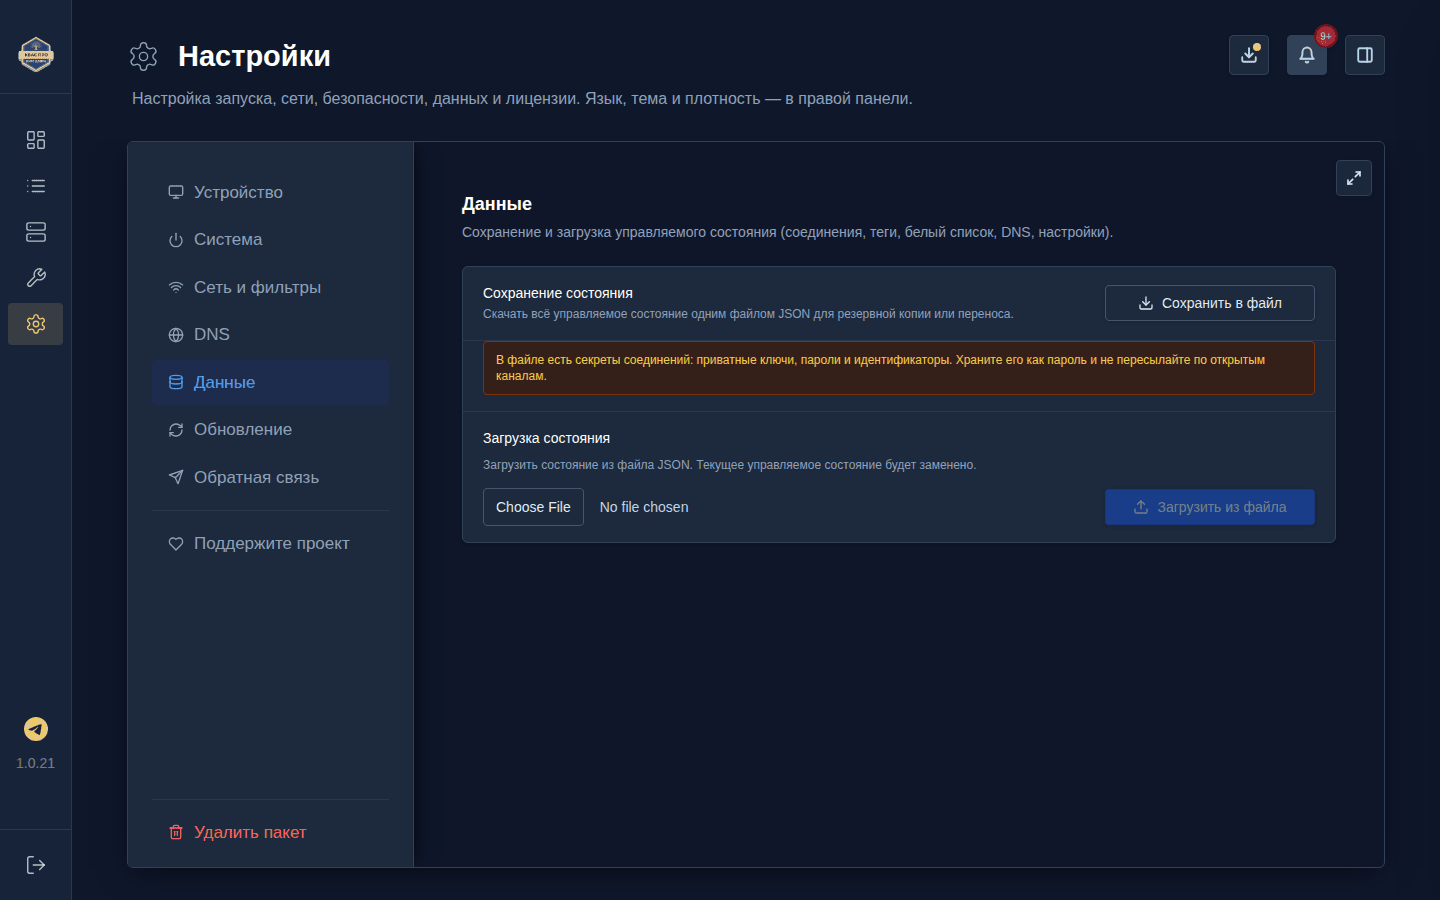The width and height of the screenshot is (1440, 900).
Task: Select the Данные settings section
Action: [x=270, y=382]
